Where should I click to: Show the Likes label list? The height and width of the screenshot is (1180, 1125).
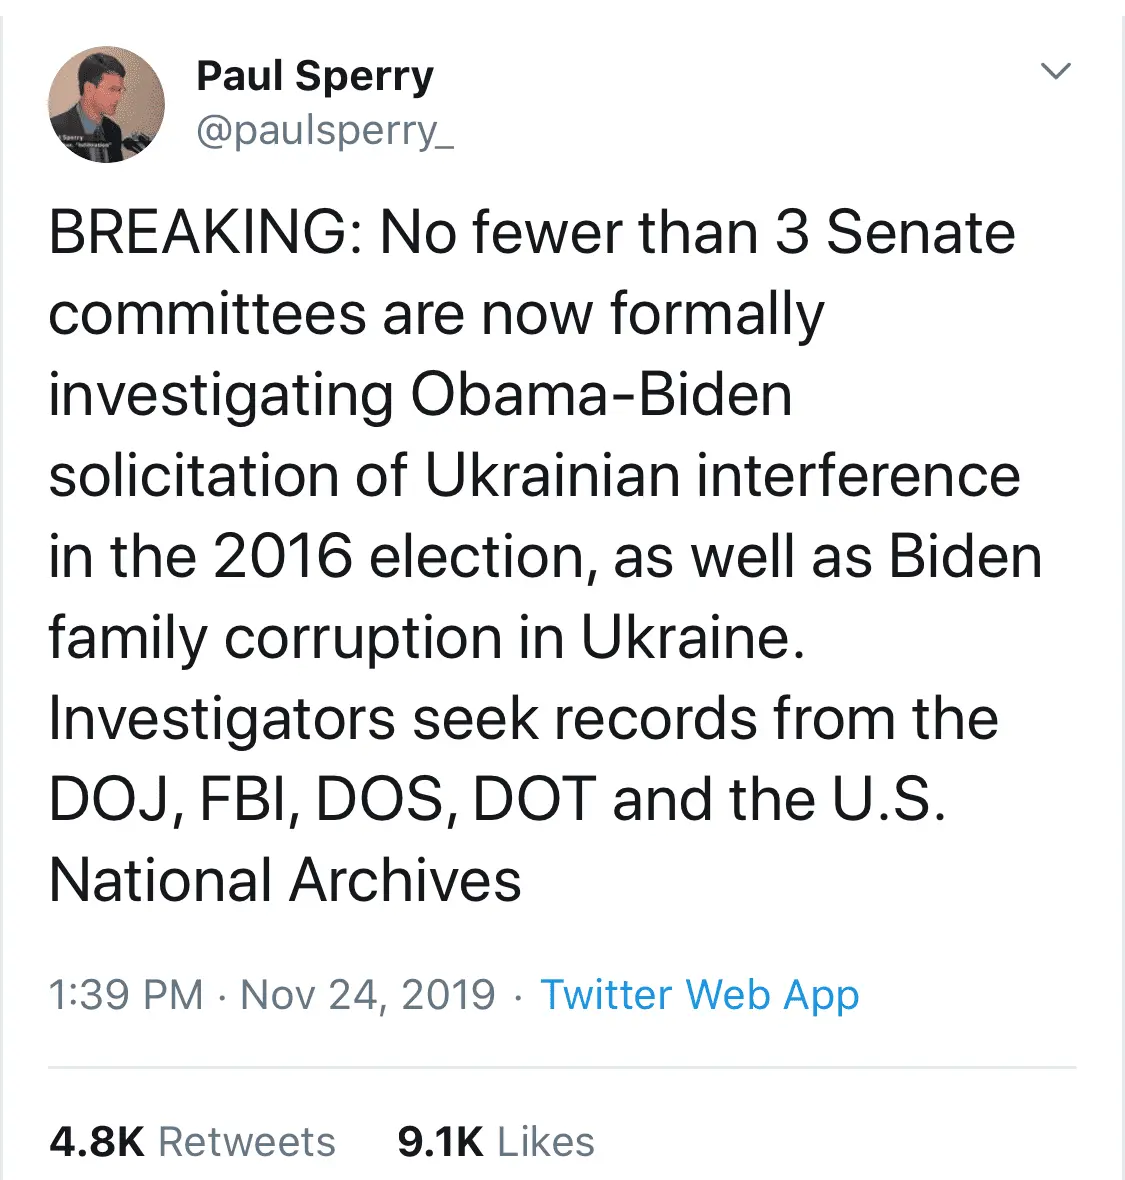click(x=546, y=1142)
